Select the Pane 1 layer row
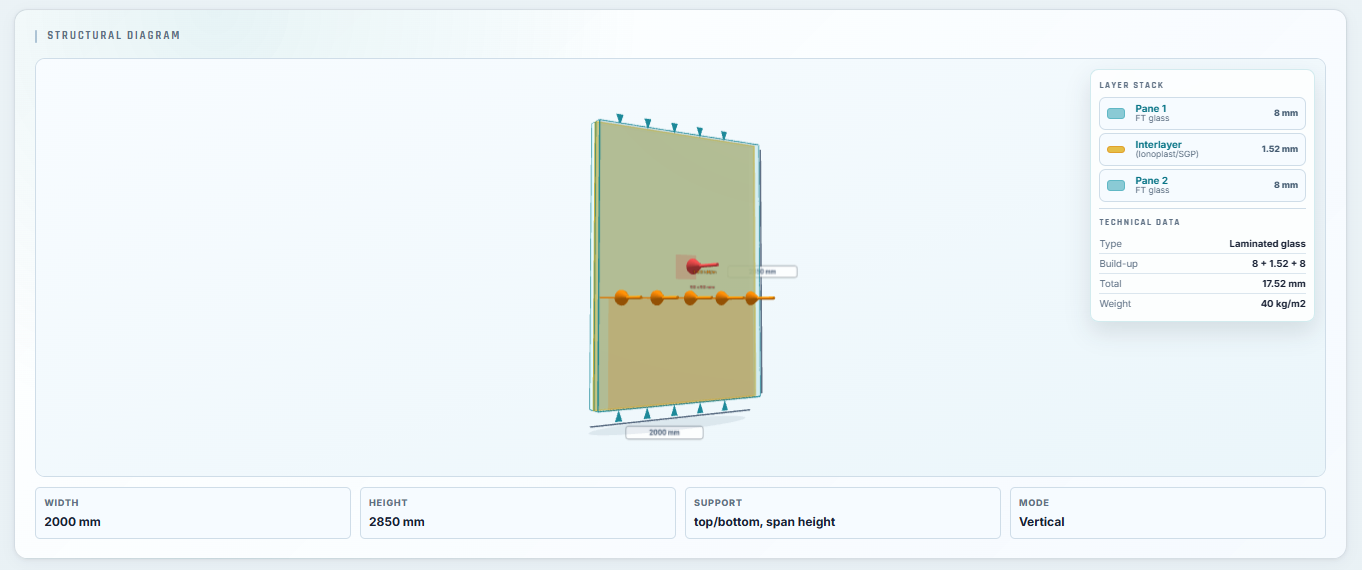The image size is (1362, 570). tap(1202, 113)
